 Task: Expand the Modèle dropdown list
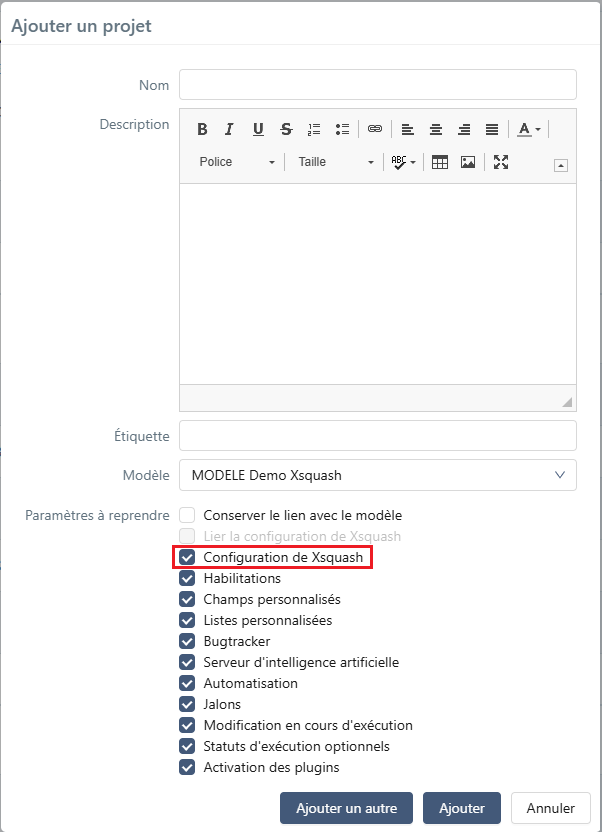point(378,475)
